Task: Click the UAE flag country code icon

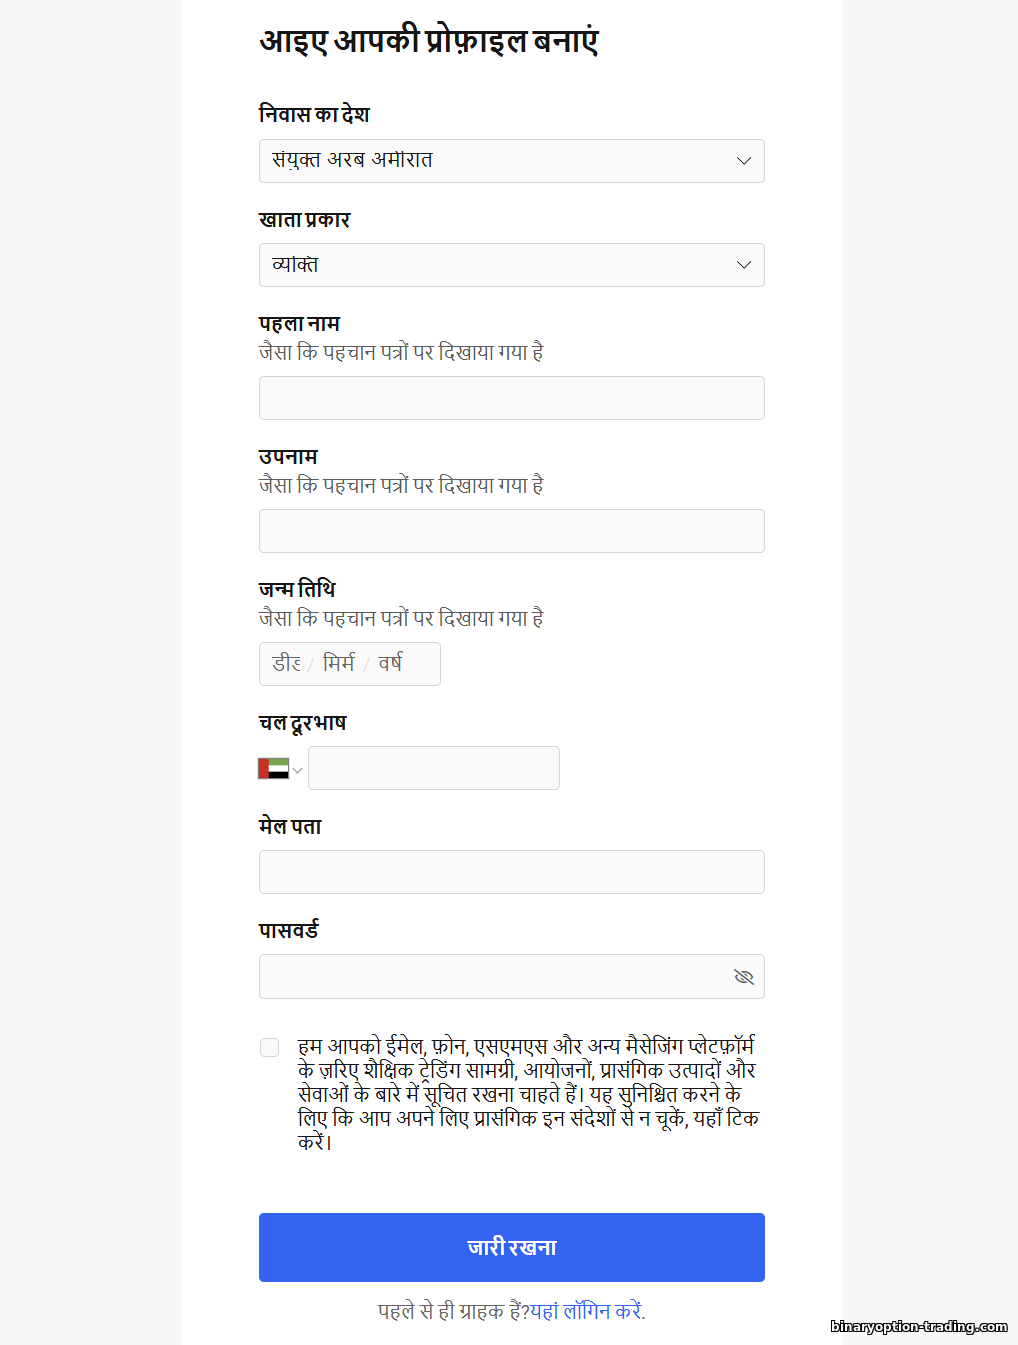Action: (x=273, y=768)
